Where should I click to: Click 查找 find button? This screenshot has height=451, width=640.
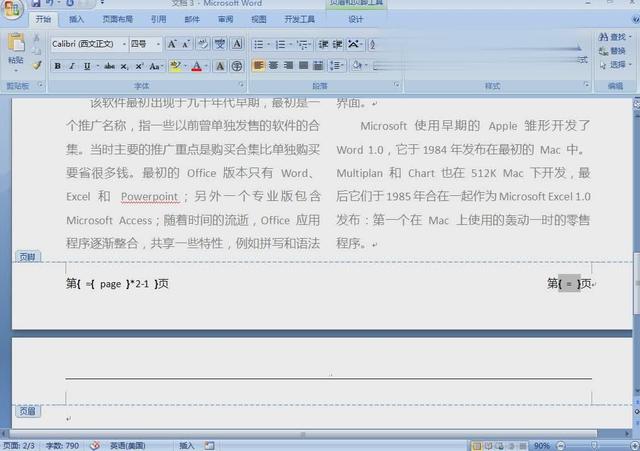(615, 37)
